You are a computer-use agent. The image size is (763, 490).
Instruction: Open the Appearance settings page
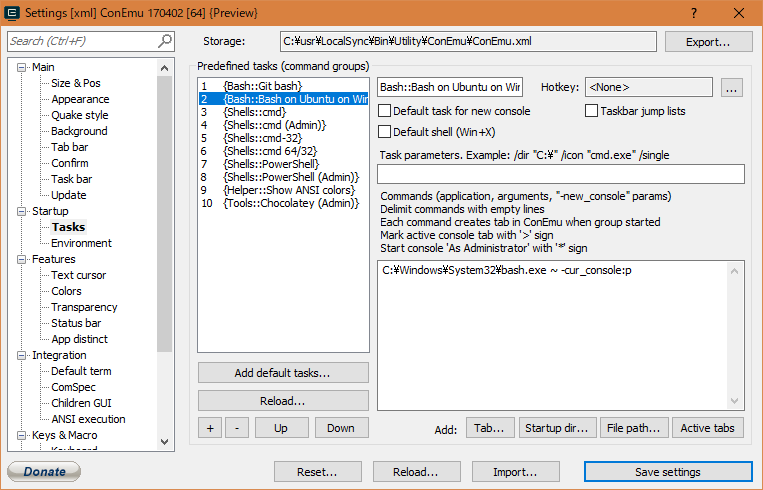[80, 99]
